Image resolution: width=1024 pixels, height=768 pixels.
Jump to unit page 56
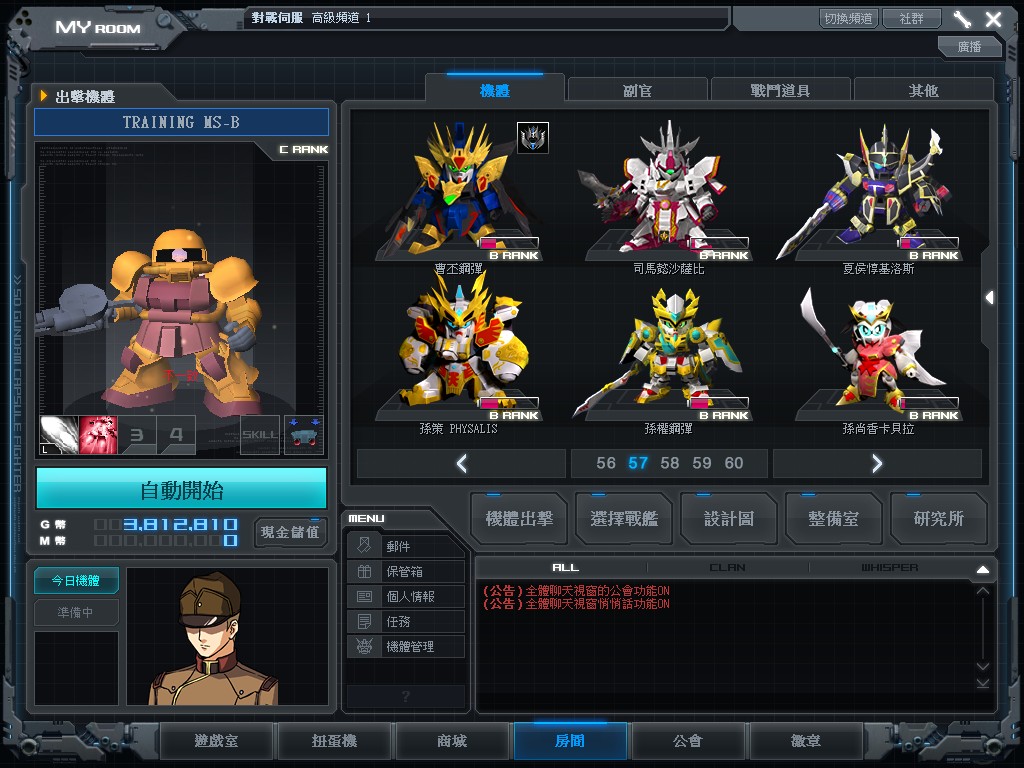[x=605, y=463]
